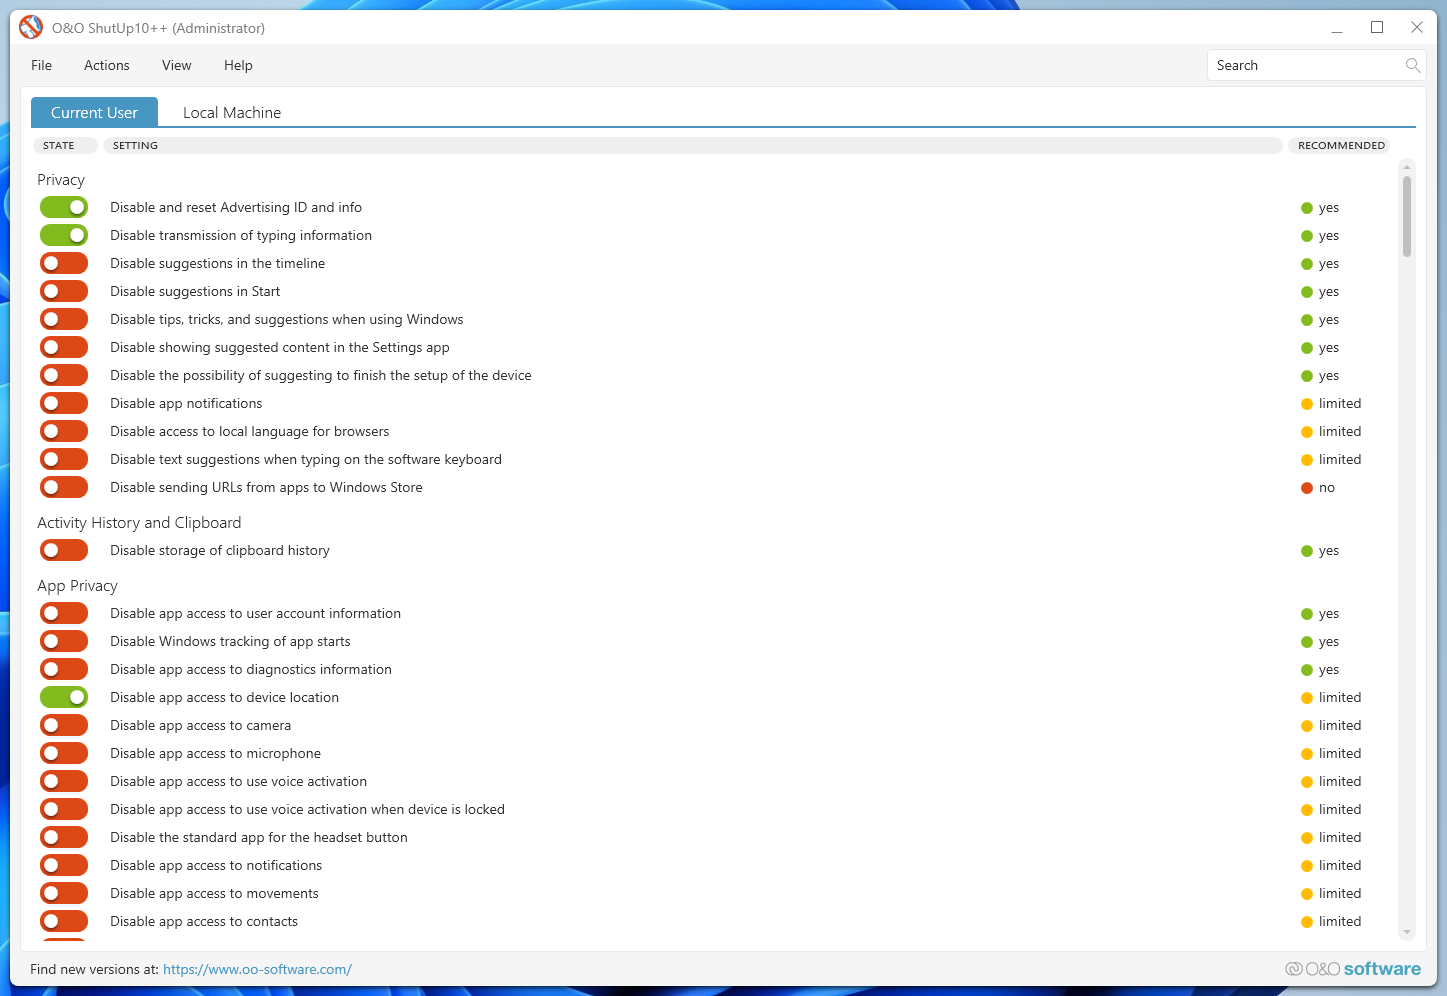The width and height of the screenshot is (1447, 996).
Task: Select 'Disable the possibility of suggesting to finish the setup'
Action: (321, 375)
